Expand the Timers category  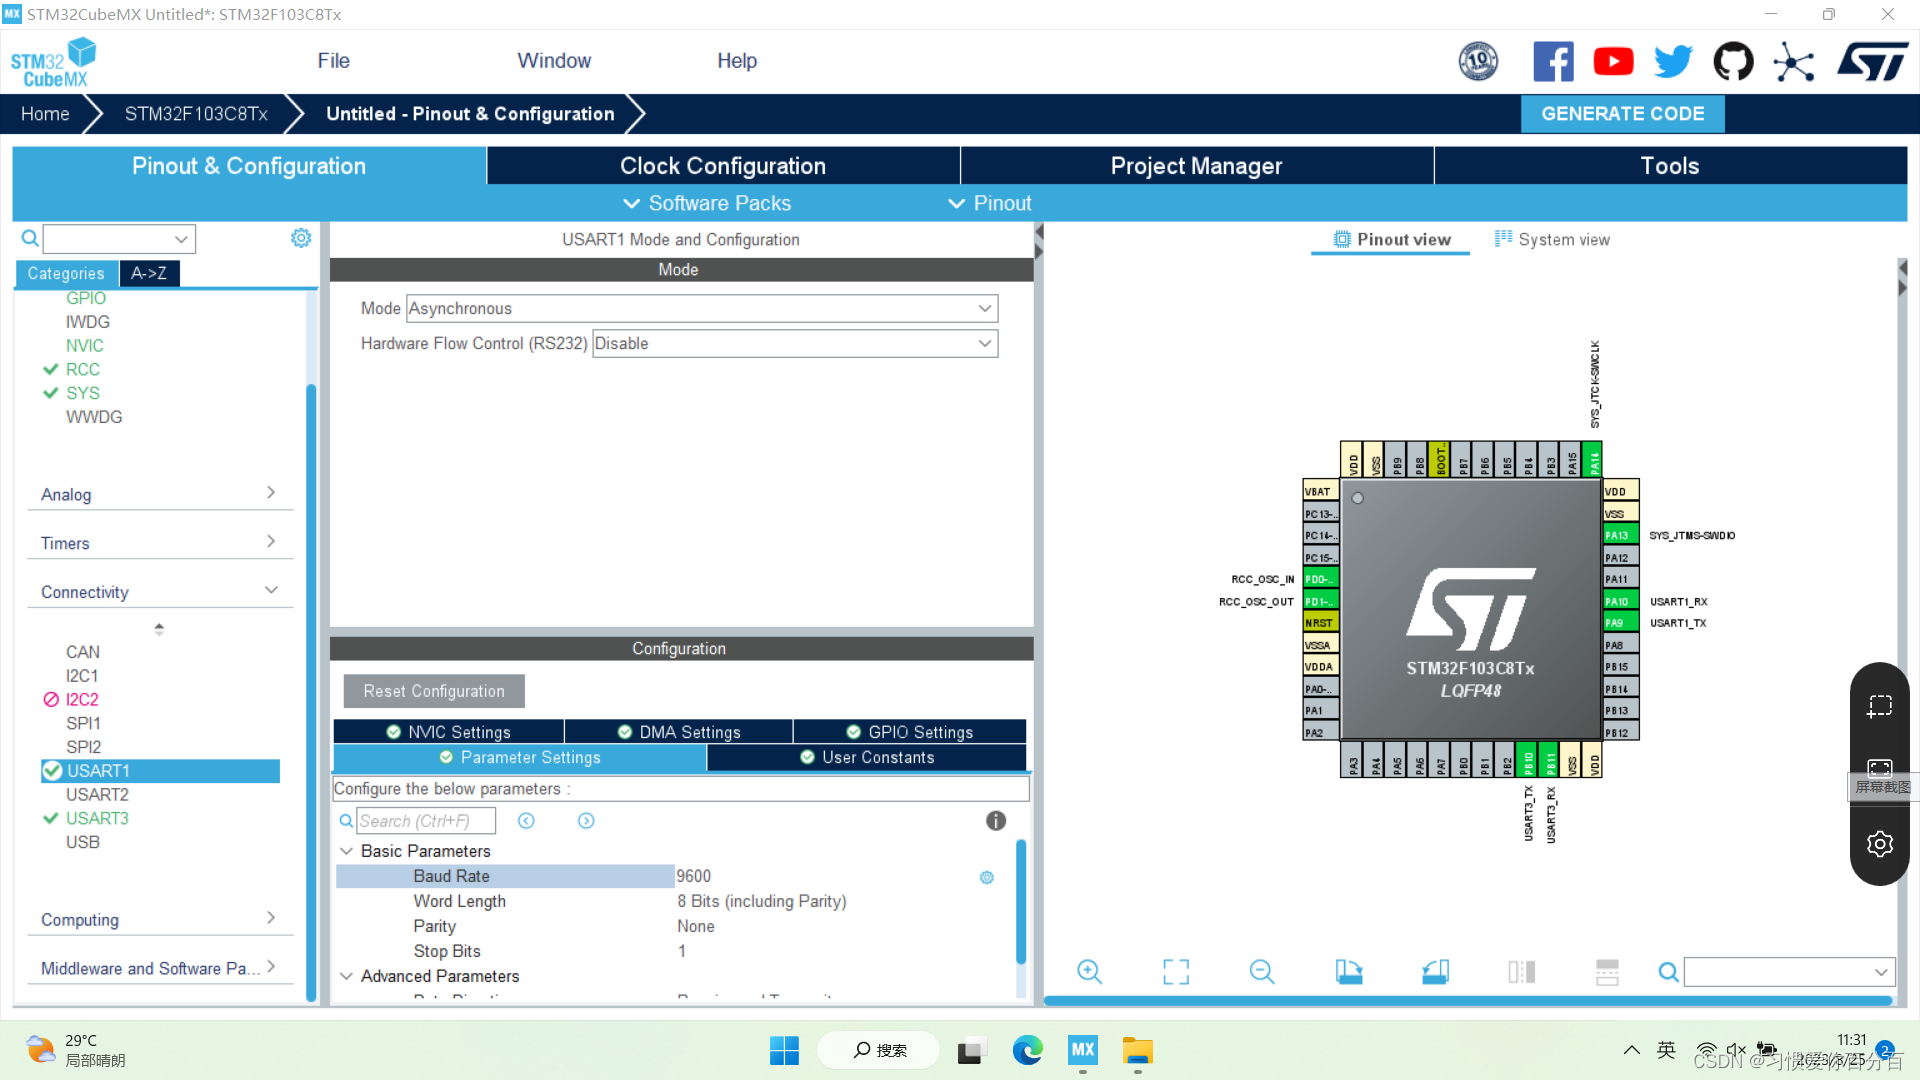tap(160, 543)
